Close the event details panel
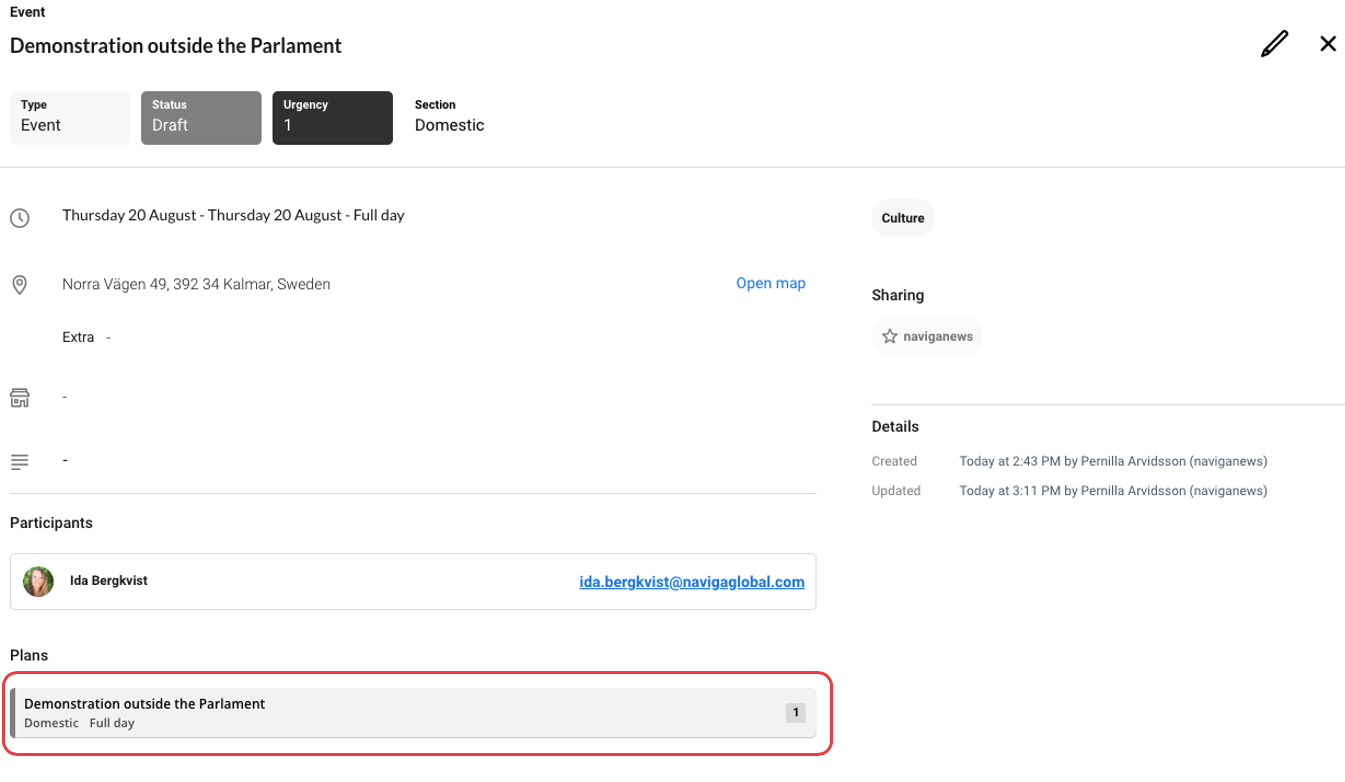 pyautogui.click(x=1327, y=44)
